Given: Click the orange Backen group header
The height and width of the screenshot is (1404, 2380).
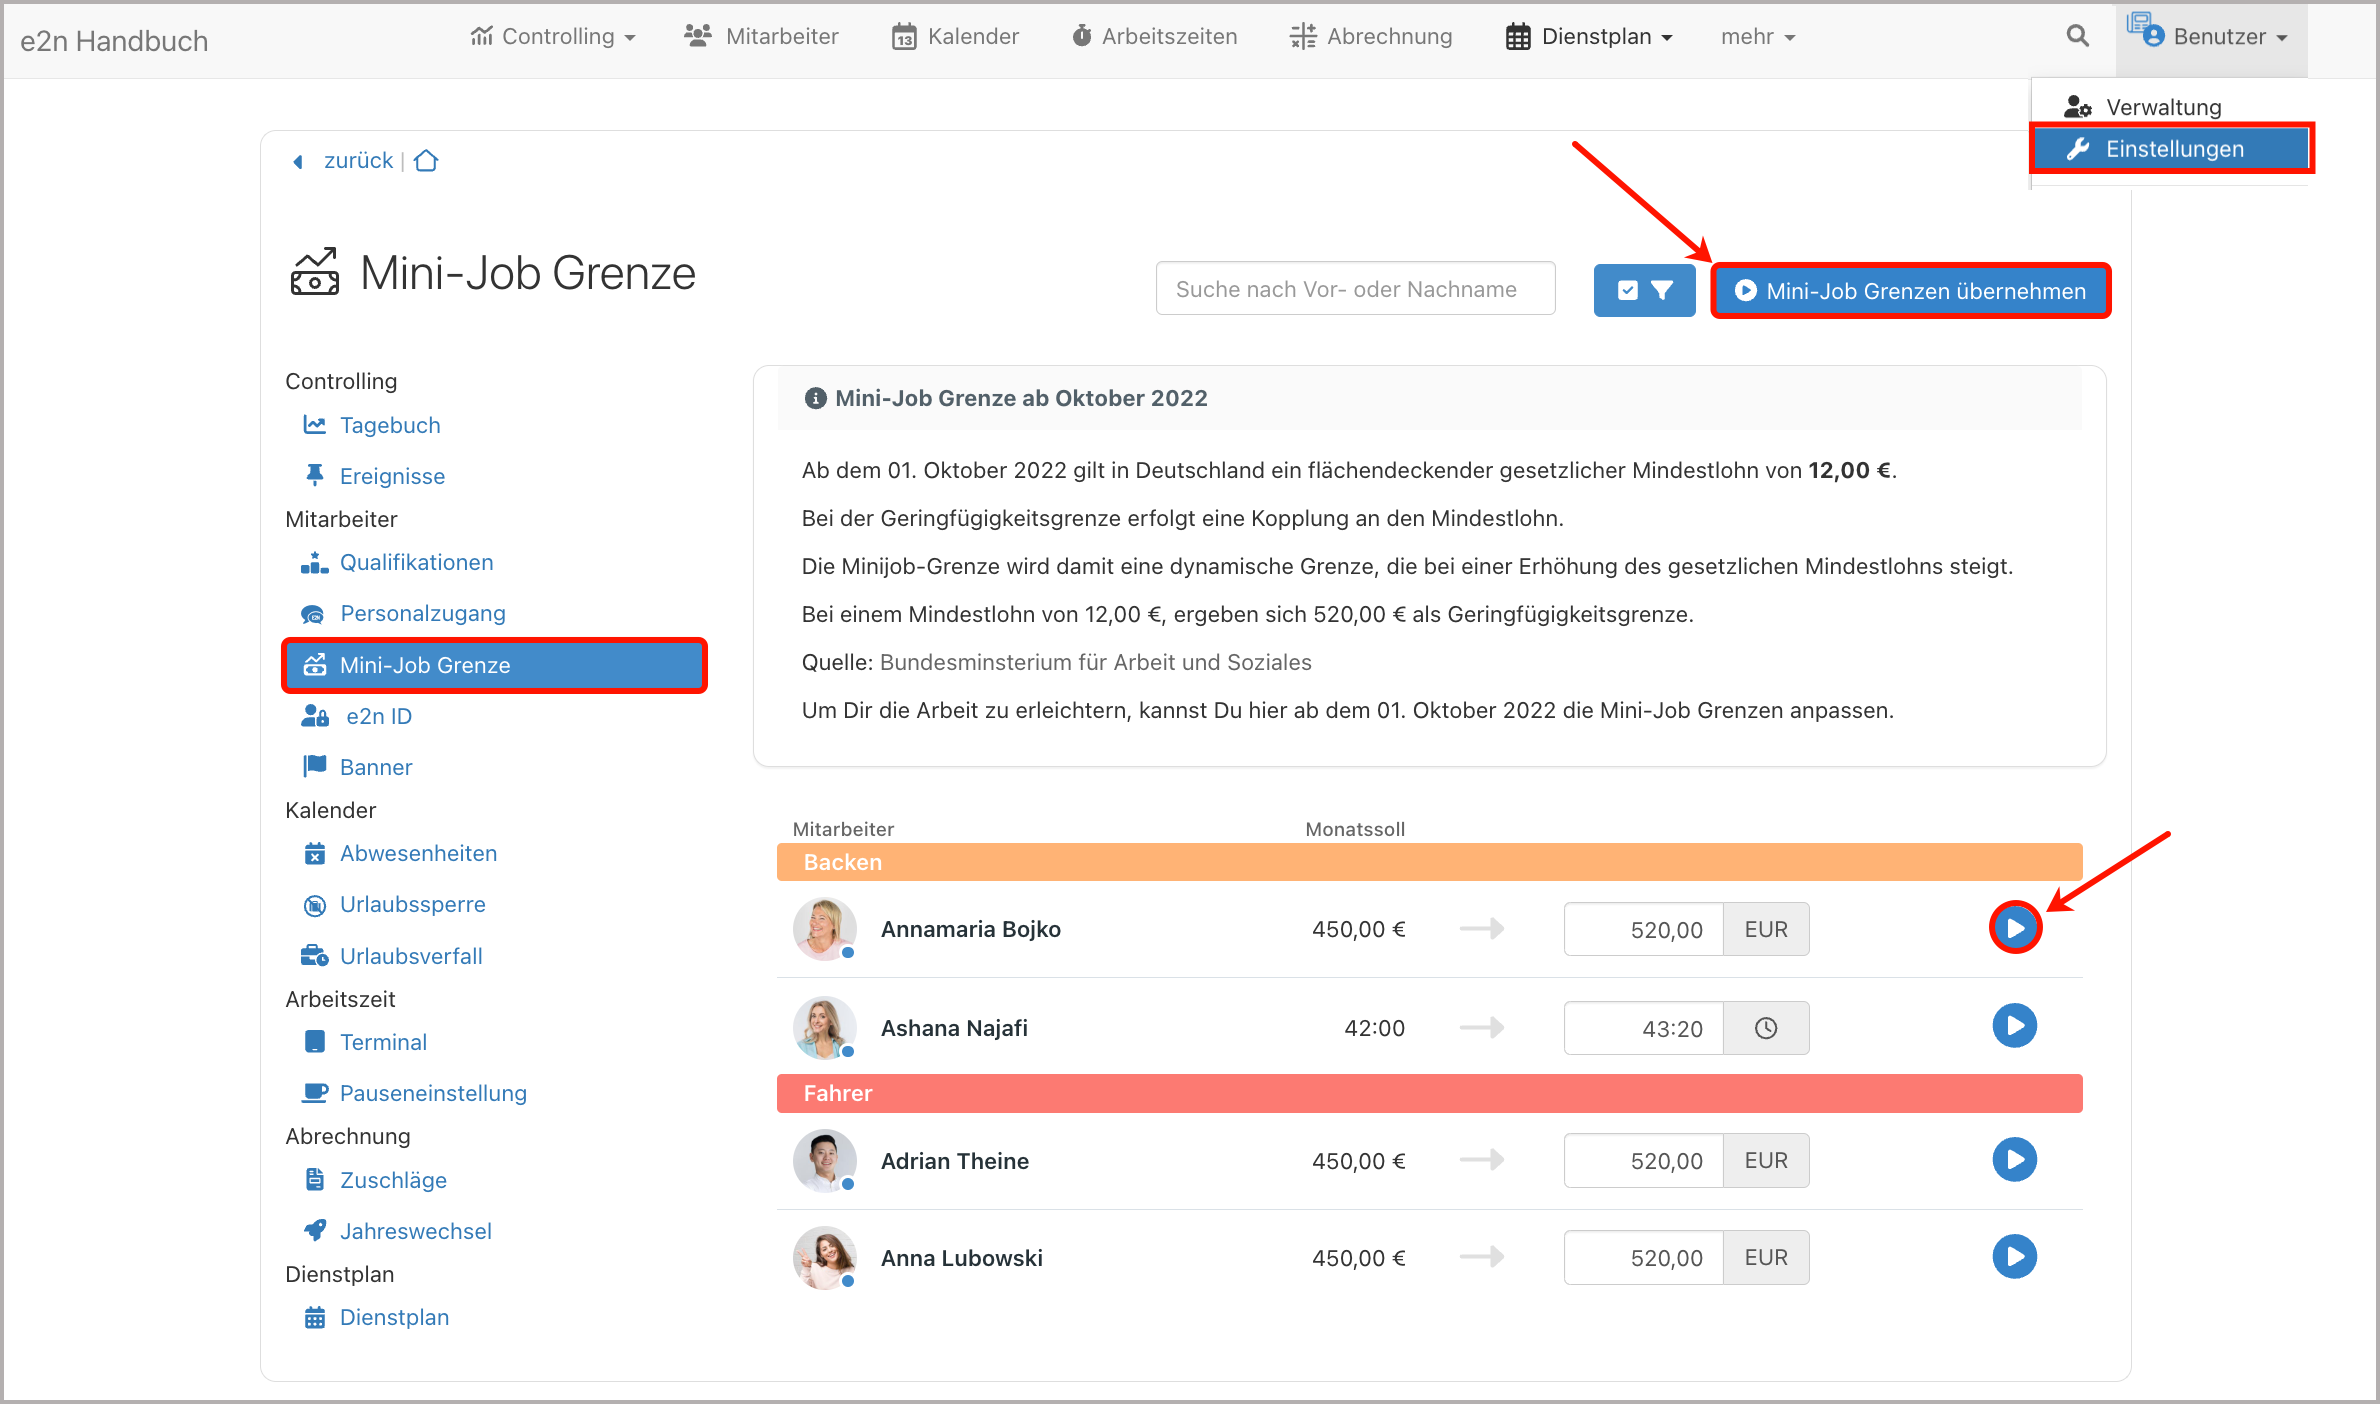Looking at the screenshot, I should point(1428,862).
